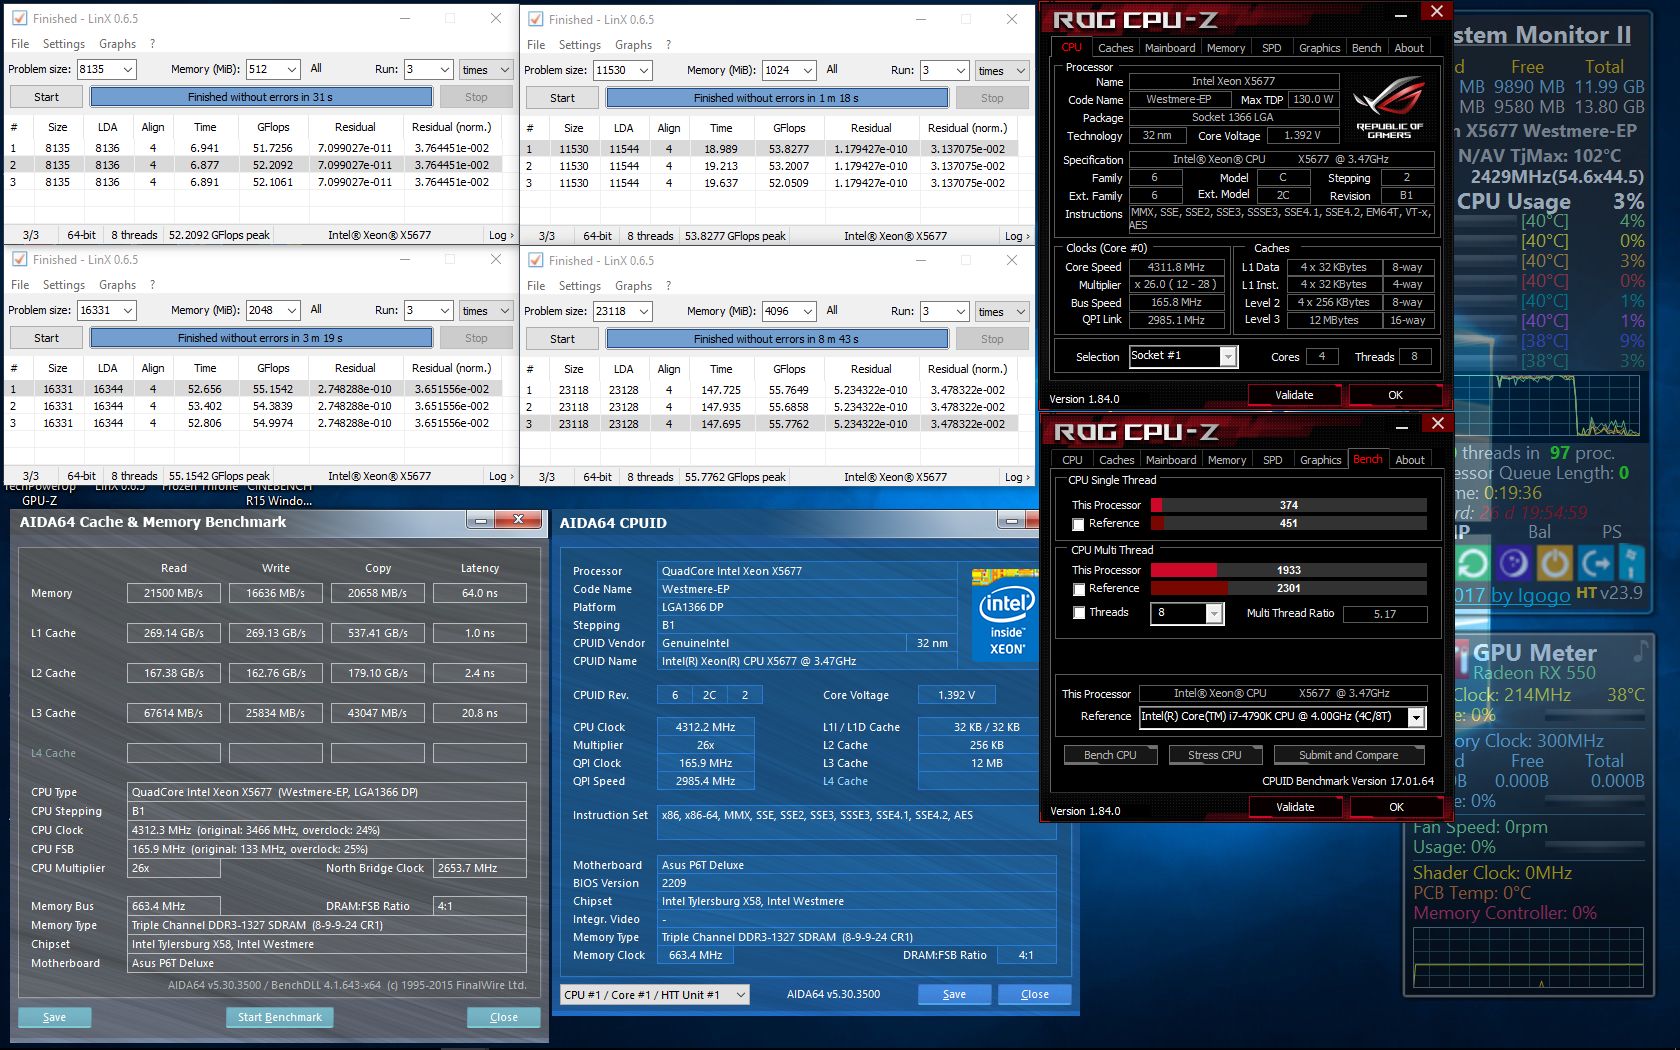Open Settings menu in the 11530 LinX window
The height and width of the screenshot is (1050, 1680).
(580, 45)
